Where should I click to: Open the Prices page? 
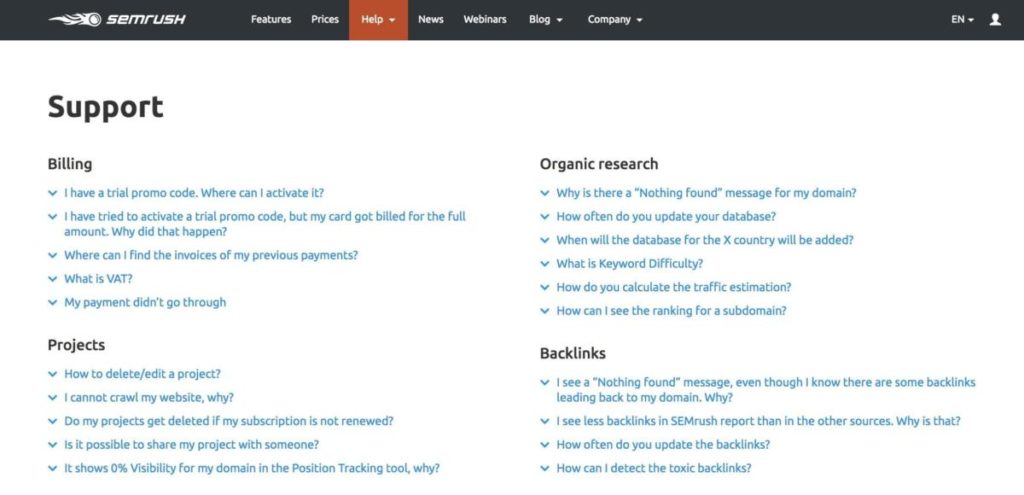click(x=325, y=20)
